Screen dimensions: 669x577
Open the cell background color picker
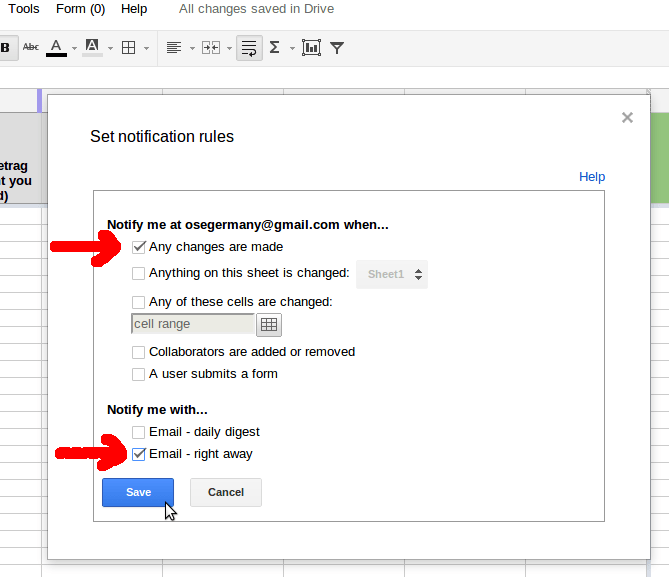point(92,47)
